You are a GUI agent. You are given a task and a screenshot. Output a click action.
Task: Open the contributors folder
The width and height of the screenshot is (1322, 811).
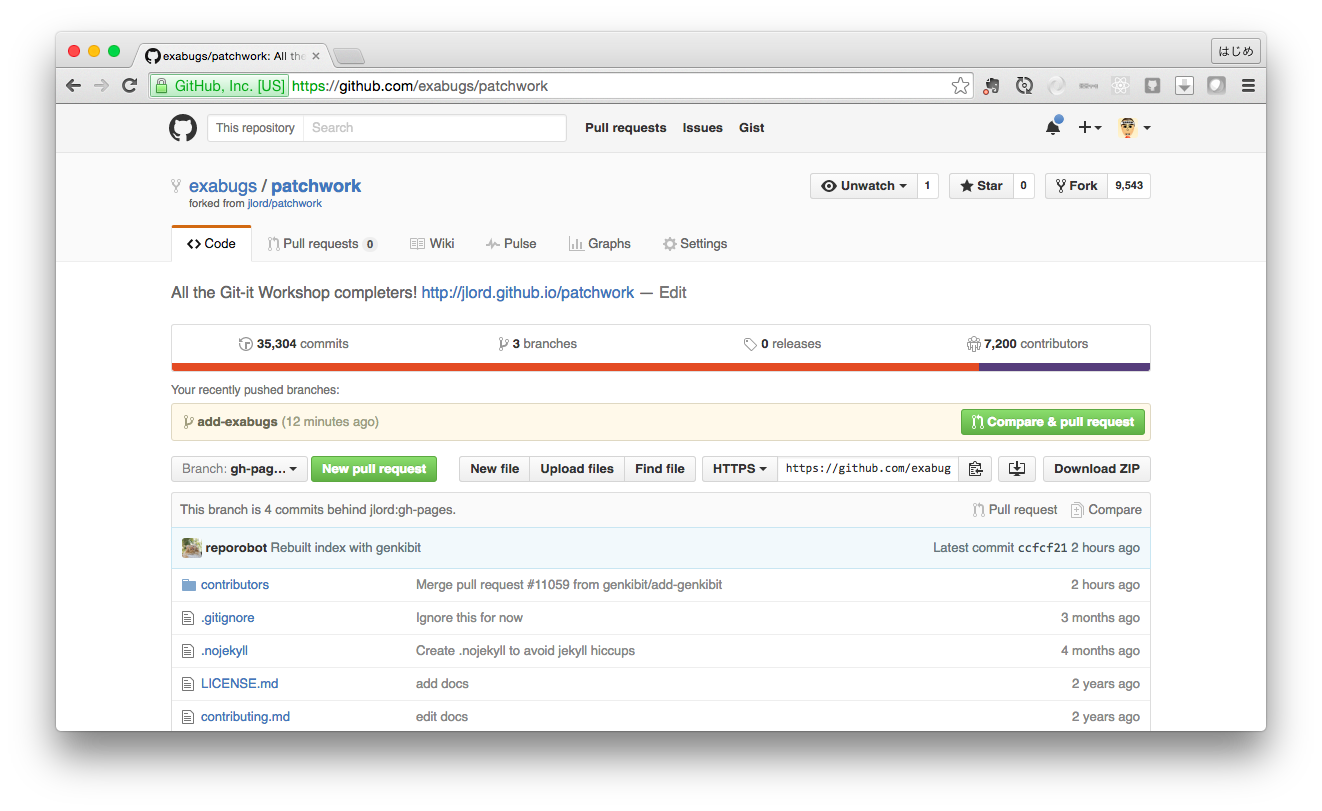tap(235, 585)
